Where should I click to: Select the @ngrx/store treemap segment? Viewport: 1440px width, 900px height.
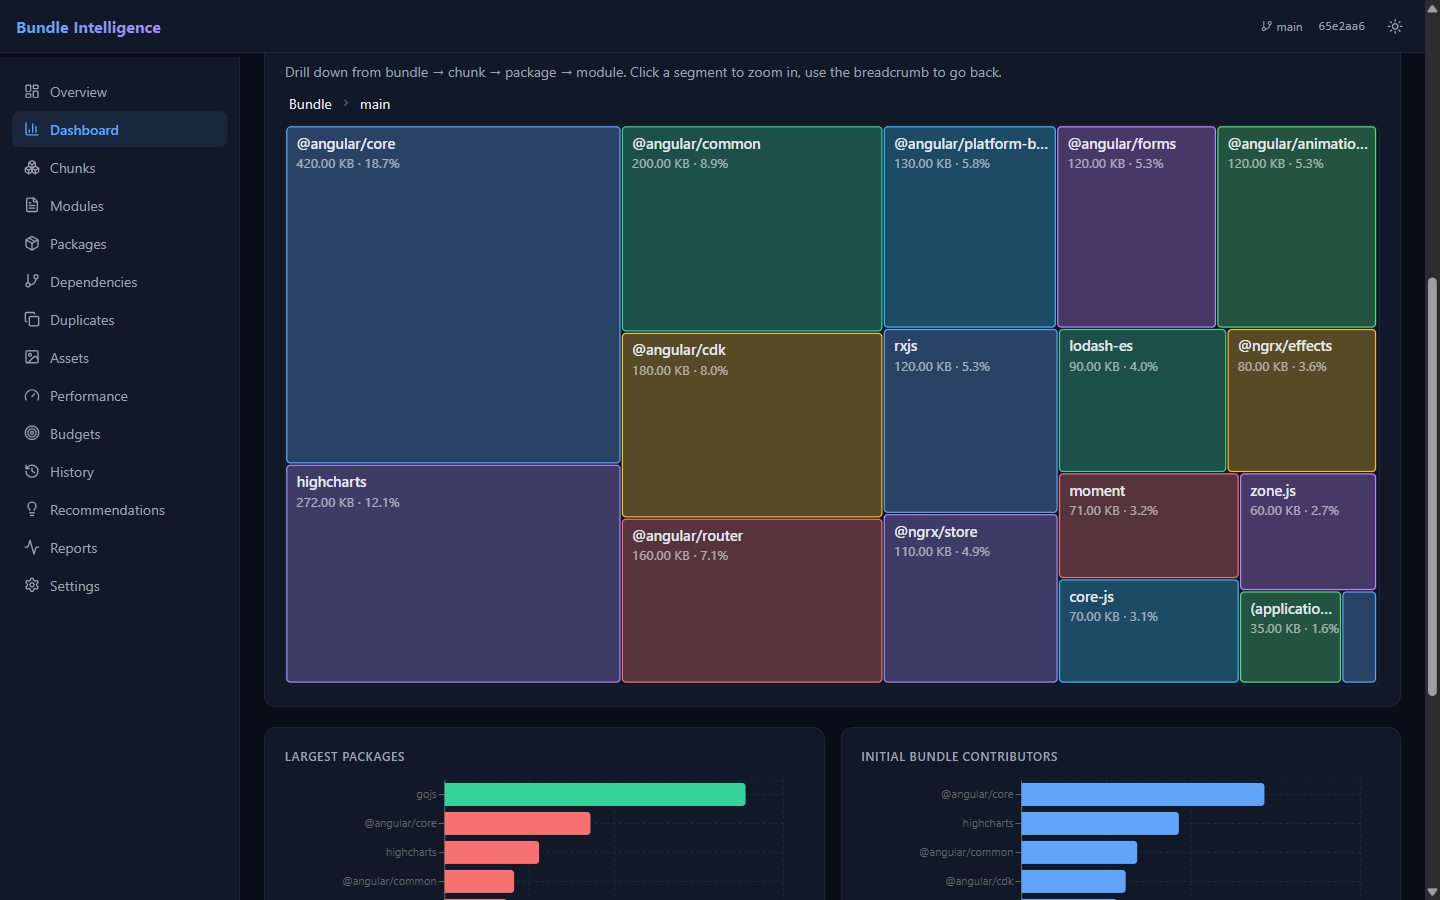(x=970, y=599)
